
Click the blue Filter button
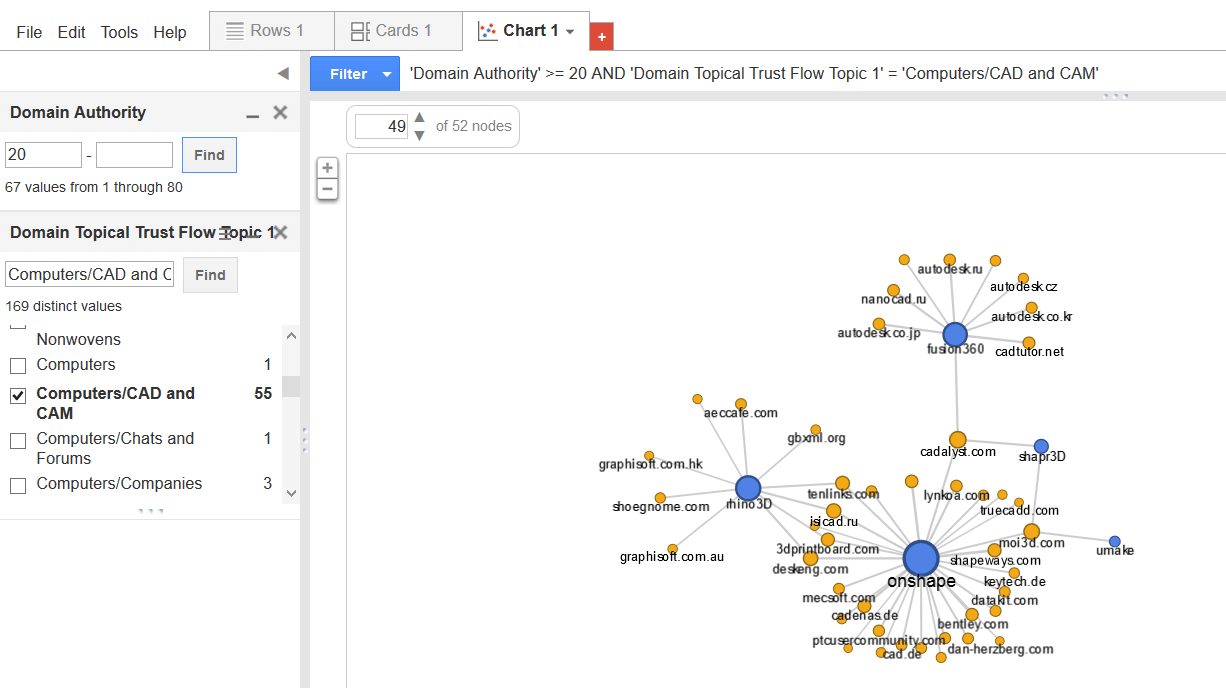pos(348,74)
